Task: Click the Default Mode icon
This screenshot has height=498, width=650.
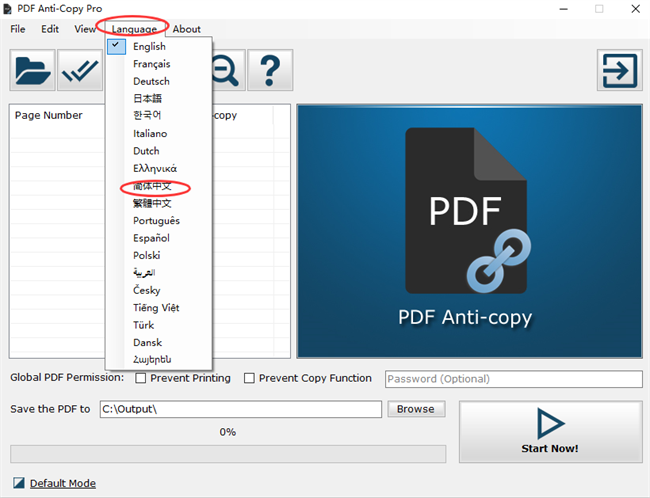Action: pos(19,483)
